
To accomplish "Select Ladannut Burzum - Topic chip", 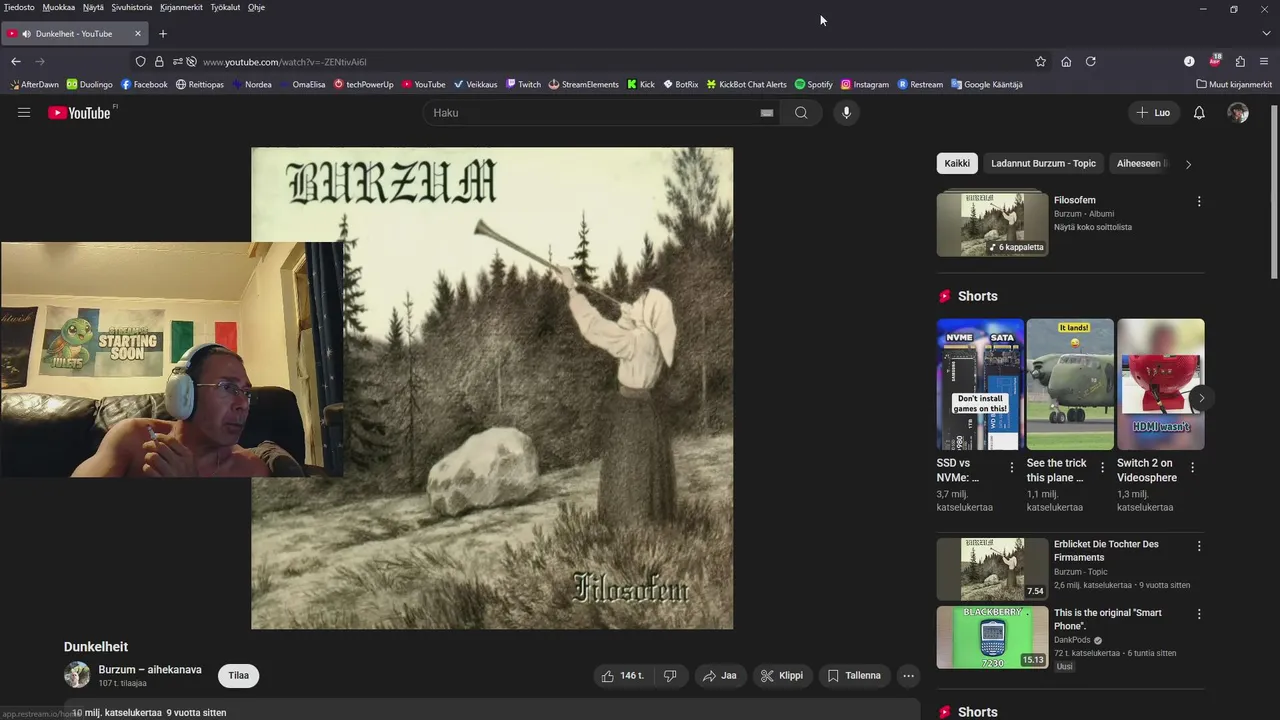I will pyautogui.click(x=1043, y=163).
